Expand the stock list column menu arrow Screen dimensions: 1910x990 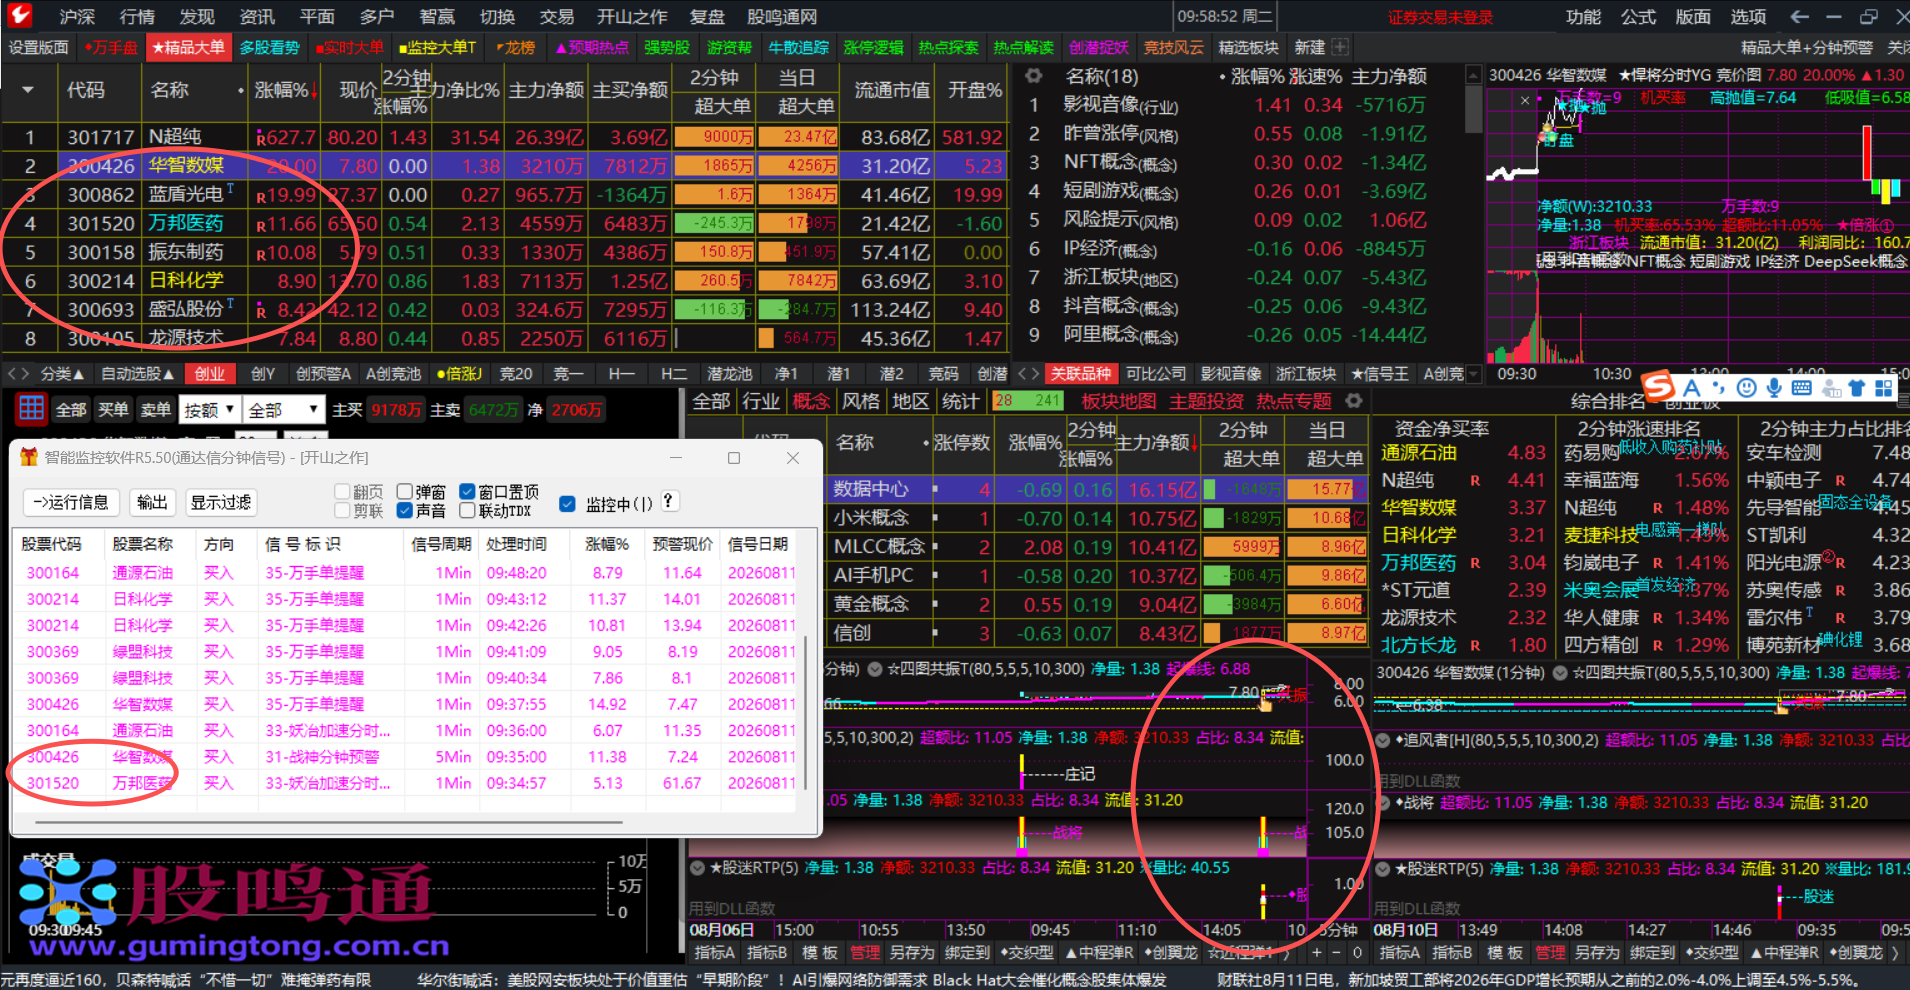coord(28,90)
